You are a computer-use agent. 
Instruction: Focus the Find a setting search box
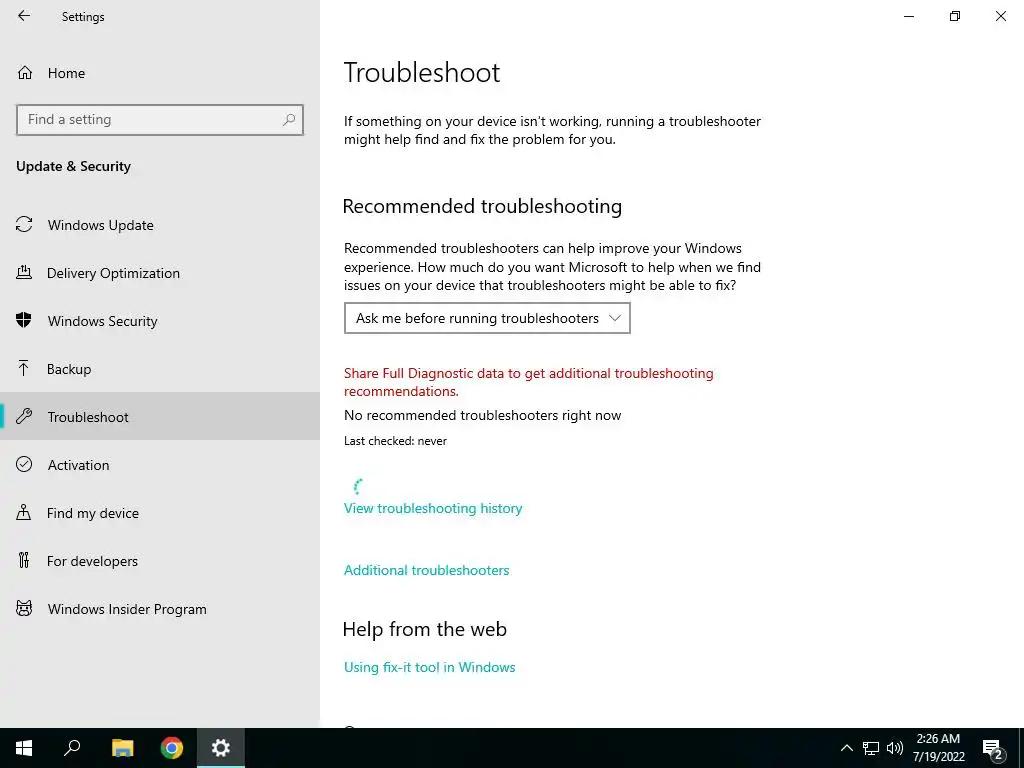tap(160, 120)
